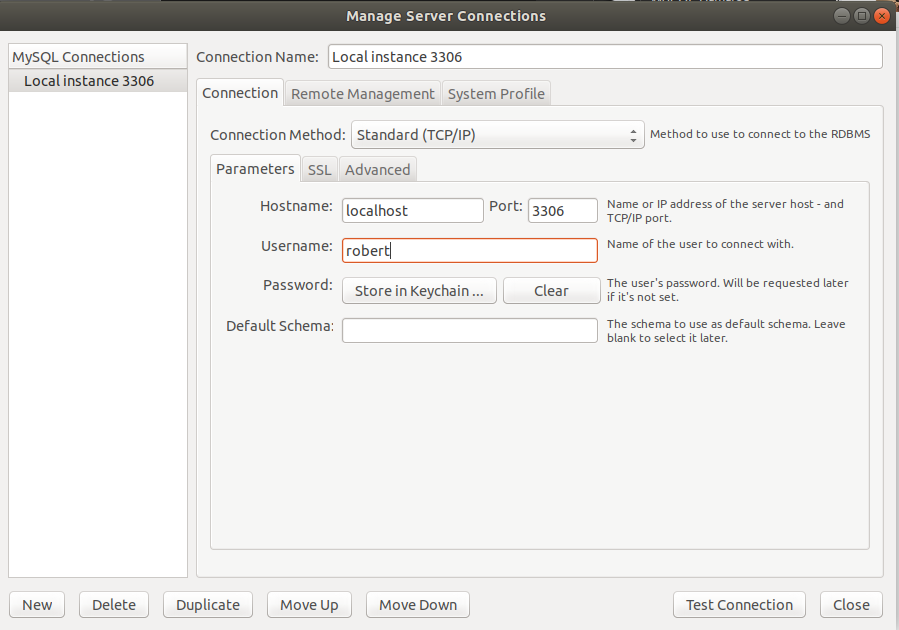The height and width of the screenshot is (630, 899).
Task: Switch to the System Profile tab
Action: pyautogui.click(x=496, y=93)
